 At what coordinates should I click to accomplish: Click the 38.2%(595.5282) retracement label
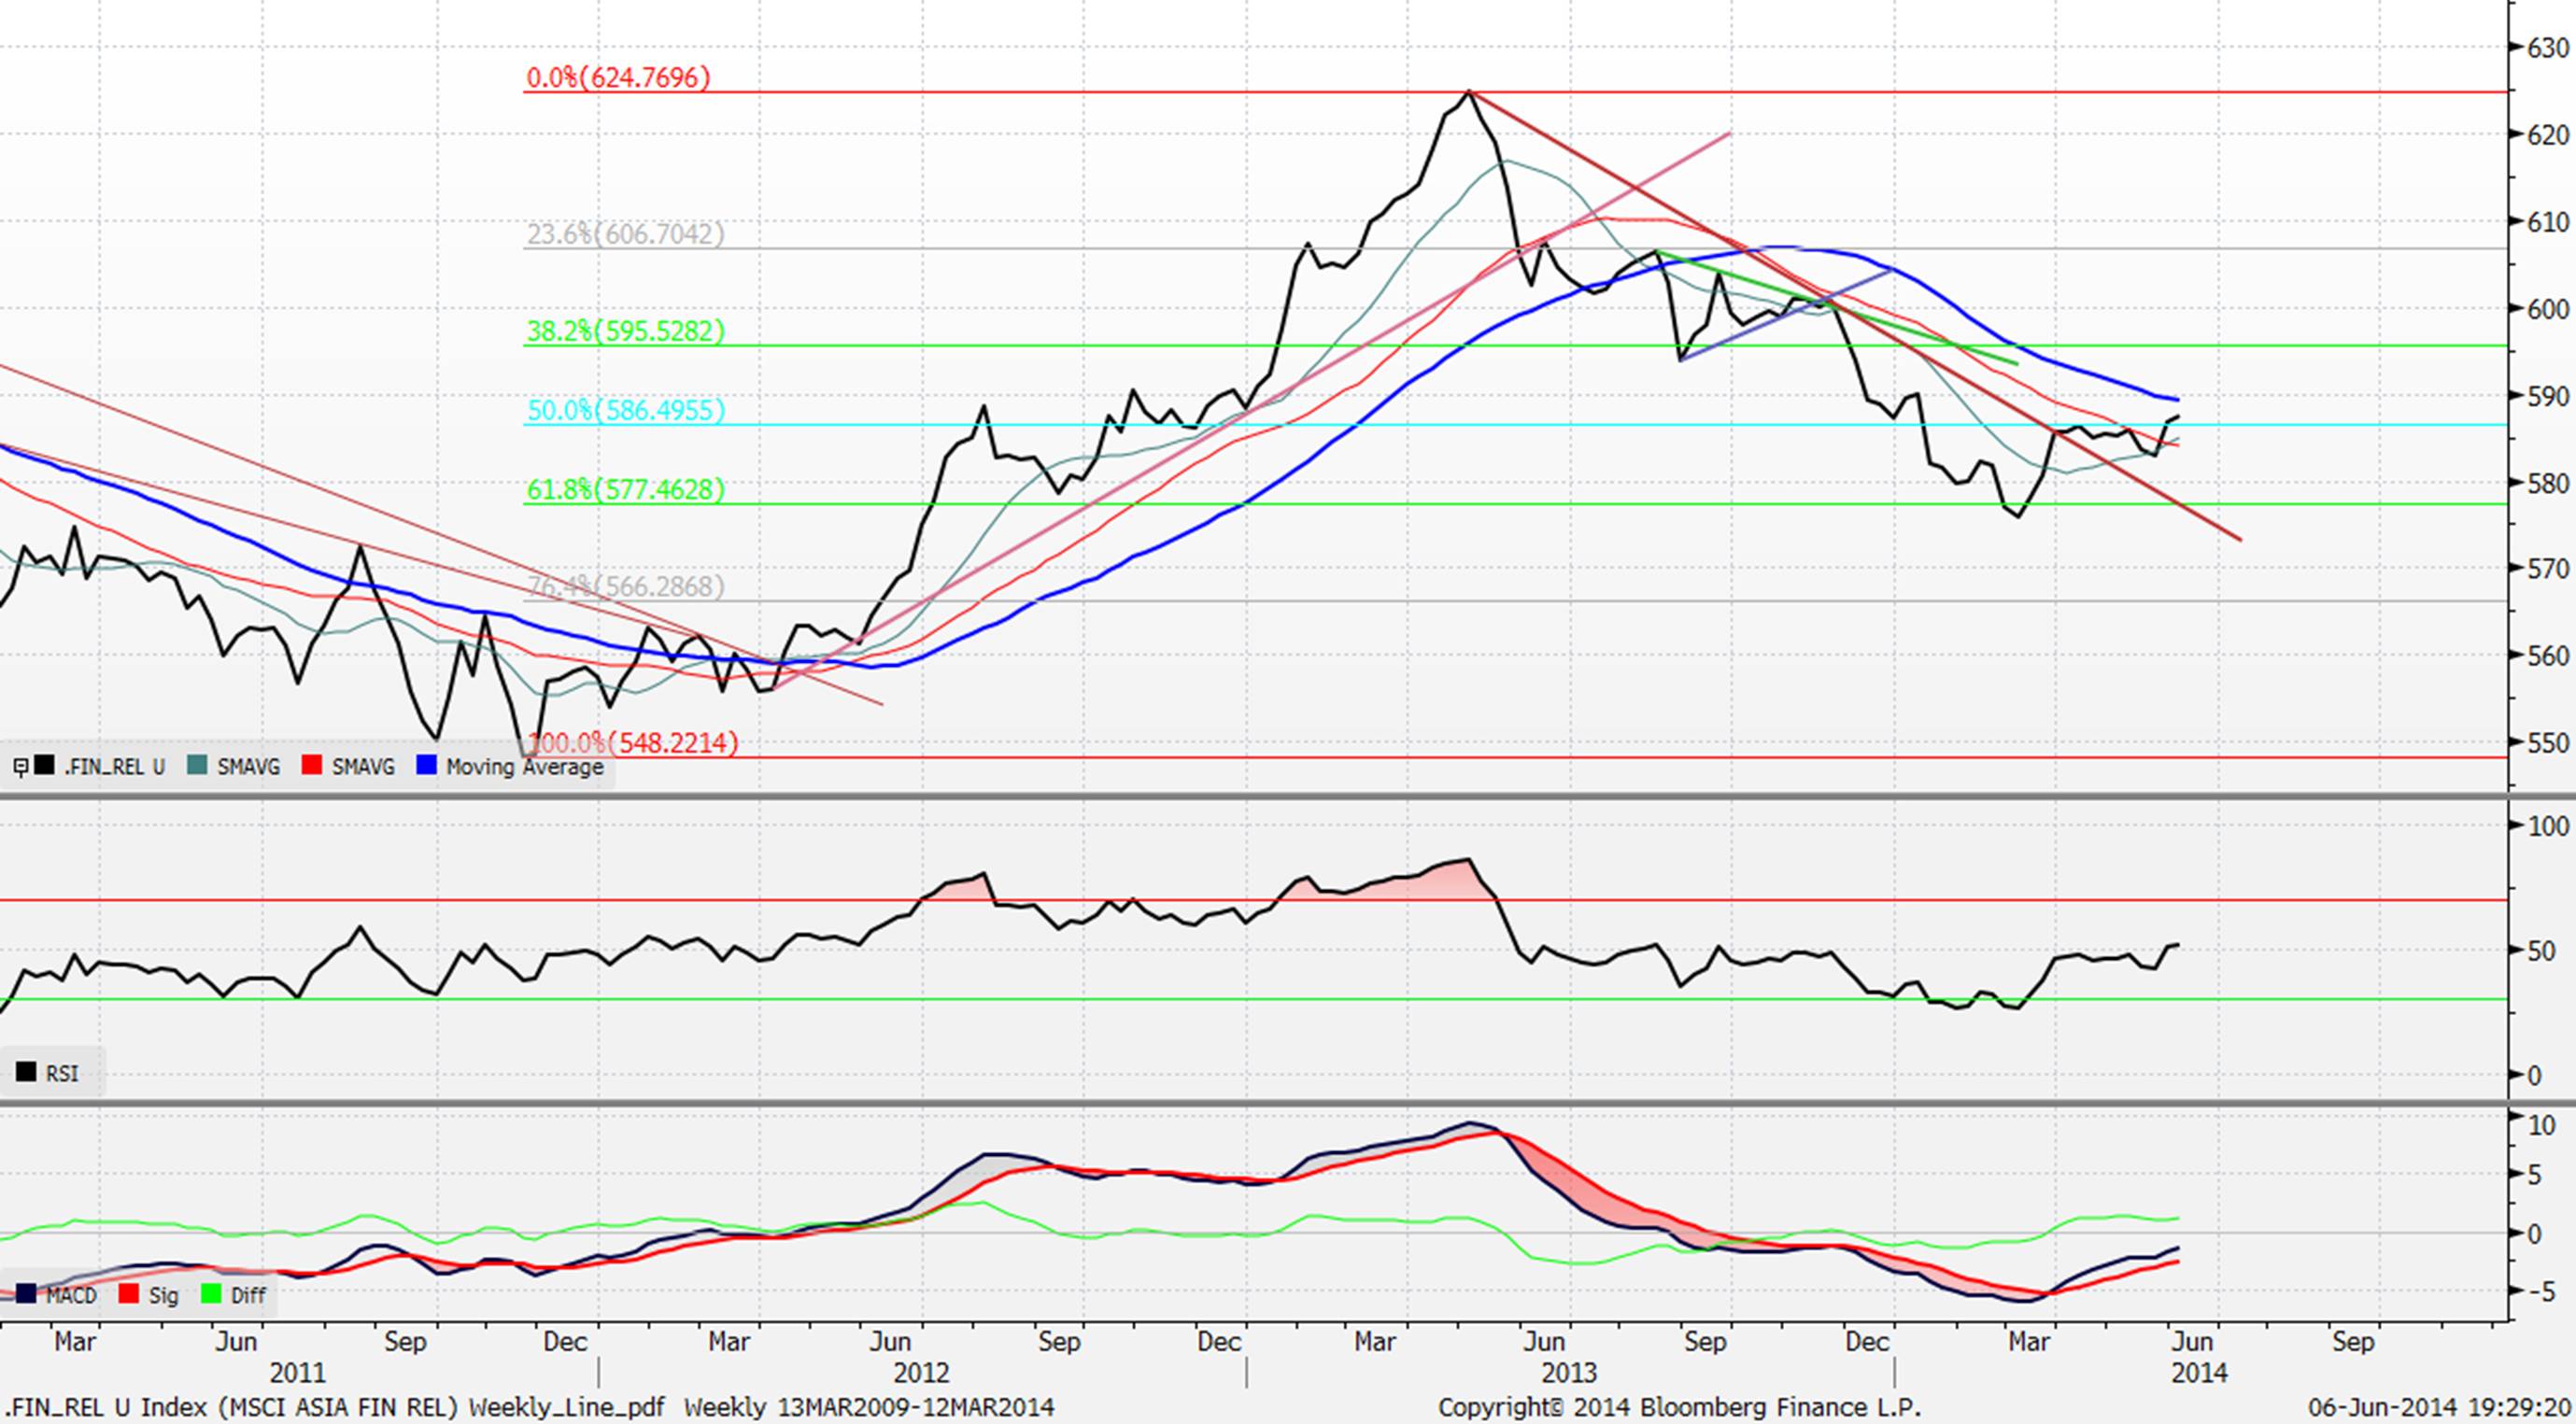click(x=625, y=331)
